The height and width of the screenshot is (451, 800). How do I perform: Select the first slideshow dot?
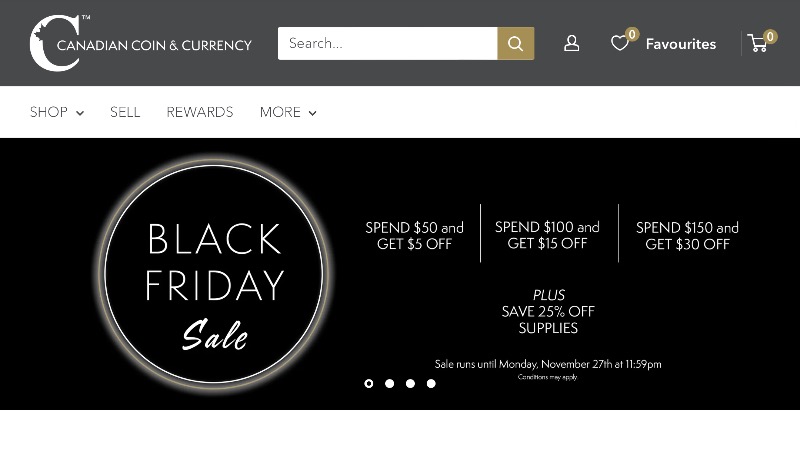tap(369, 383)
